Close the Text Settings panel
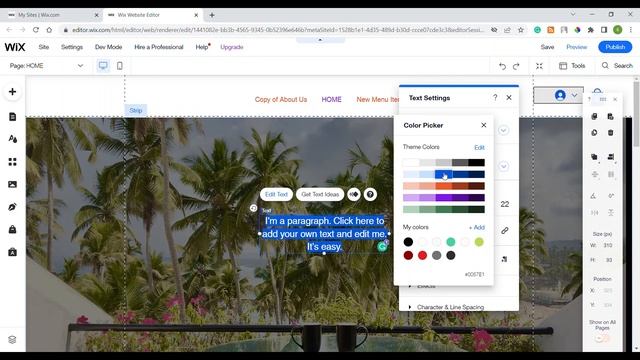This screenshot has height=360, width=640. [509, 98]
